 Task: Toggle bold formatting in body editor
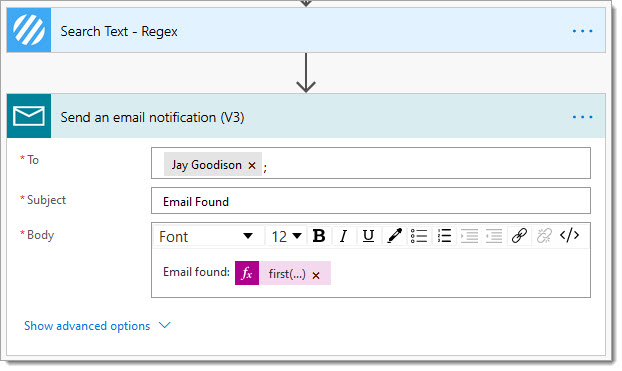point(319,236)
